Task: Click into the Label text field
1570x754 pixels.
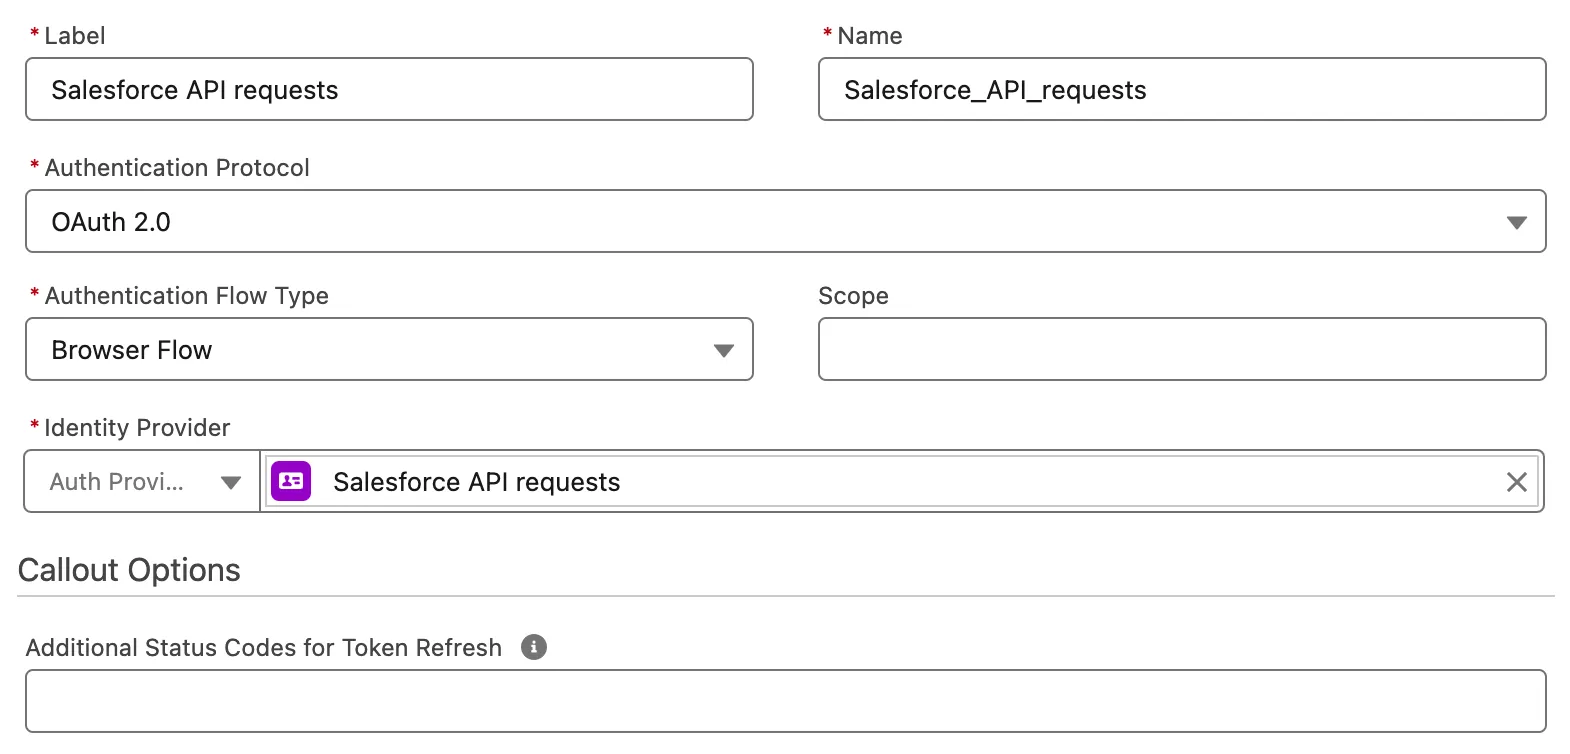Action: click(x=388, y=89)
